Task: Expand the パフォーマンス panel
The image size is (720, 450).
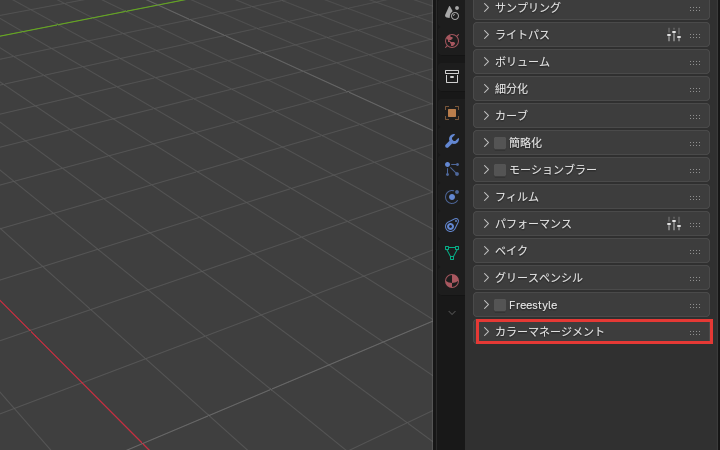Action: (x=486, y=224)
